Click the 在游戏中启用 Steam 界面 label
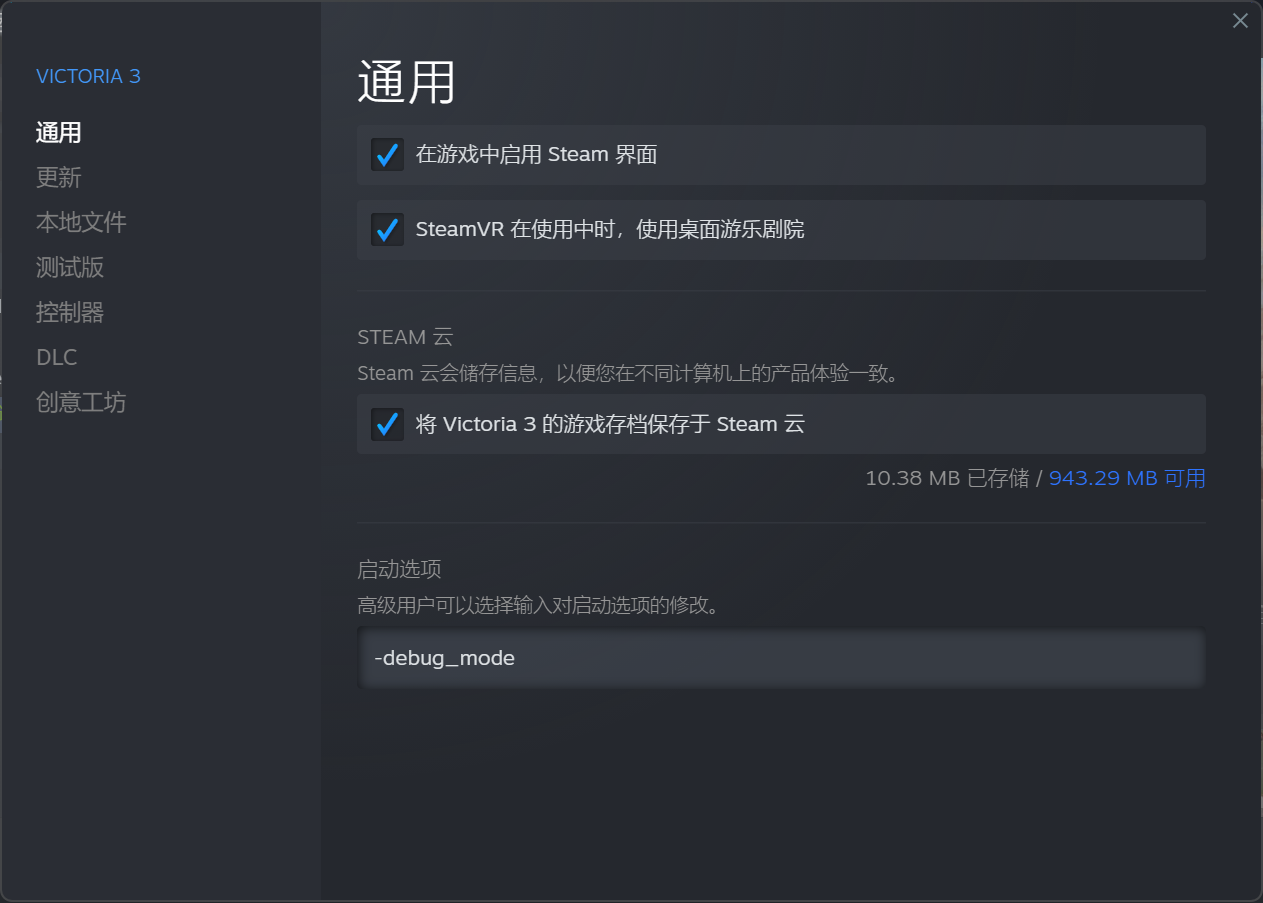This screenshot has height=903, width=1263. coord(536,155)
